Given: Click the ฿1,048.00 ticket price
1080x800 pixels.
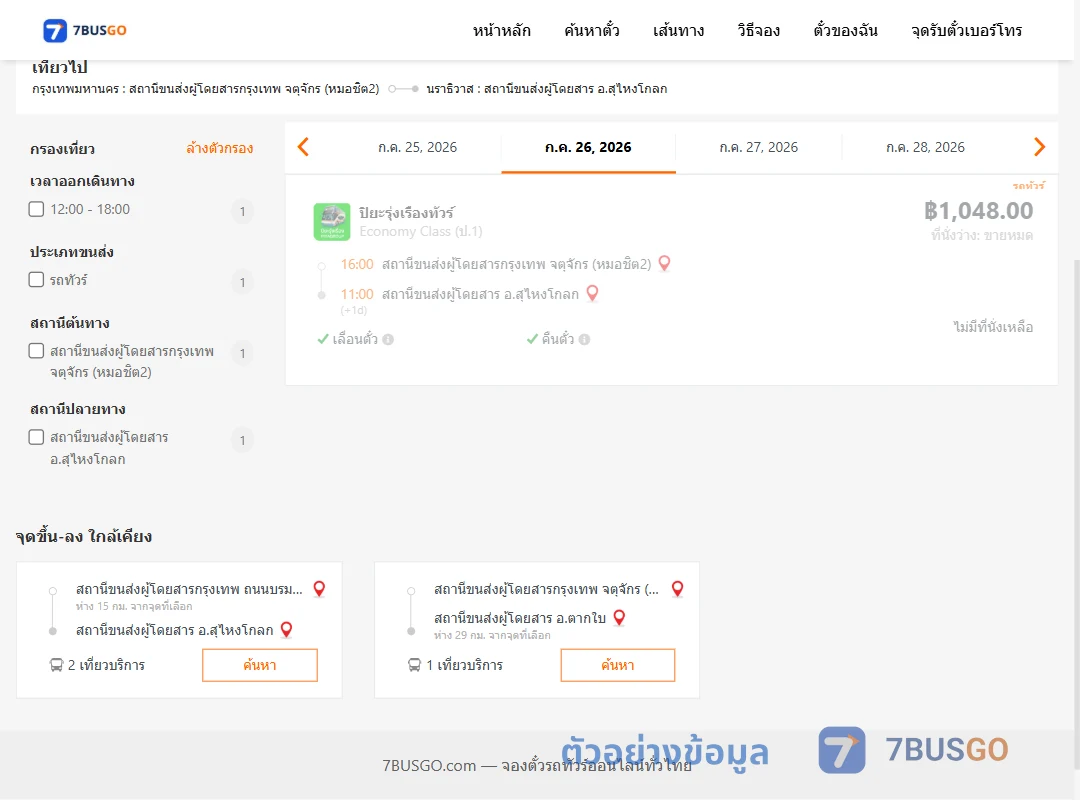Looking at the screenshot, I should tap(979, 210).
